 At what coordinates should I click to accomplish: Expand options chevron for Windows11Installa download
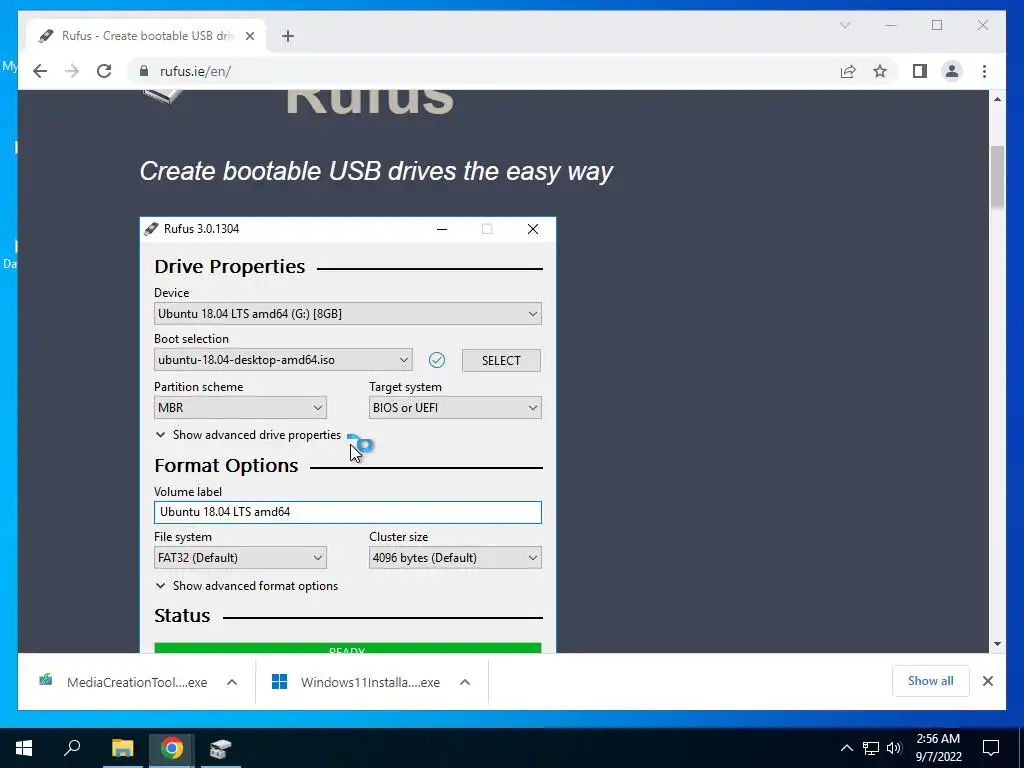[465, 682]
